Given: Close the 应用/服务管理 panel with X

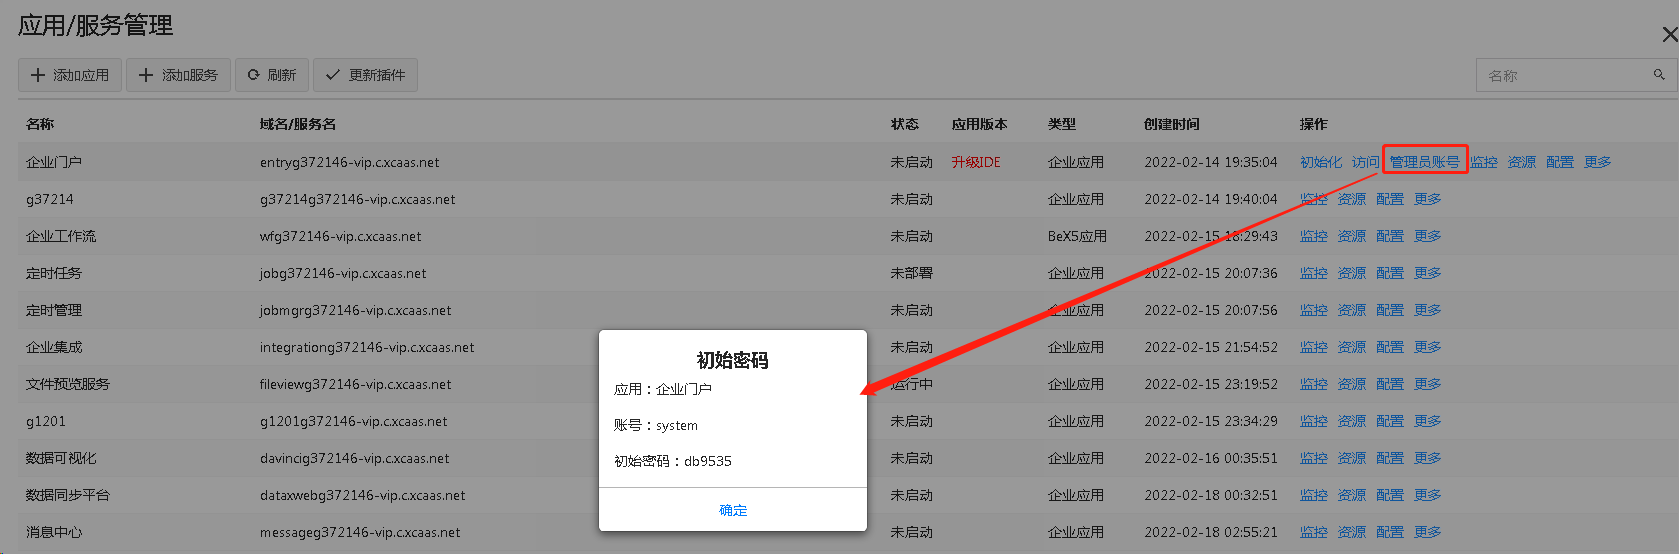Looking at the screenshot, I should (1669, 35).
